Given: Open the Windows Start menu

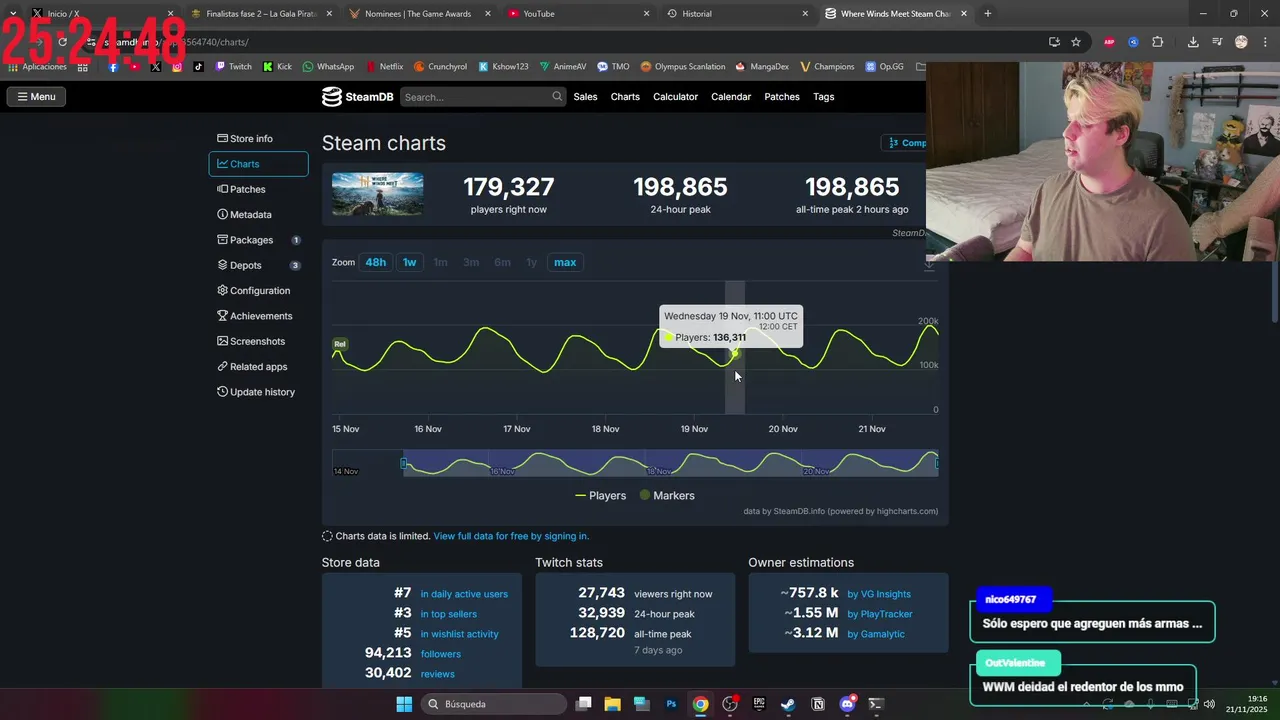Looking at the screenshot, I should coord(404,704).
